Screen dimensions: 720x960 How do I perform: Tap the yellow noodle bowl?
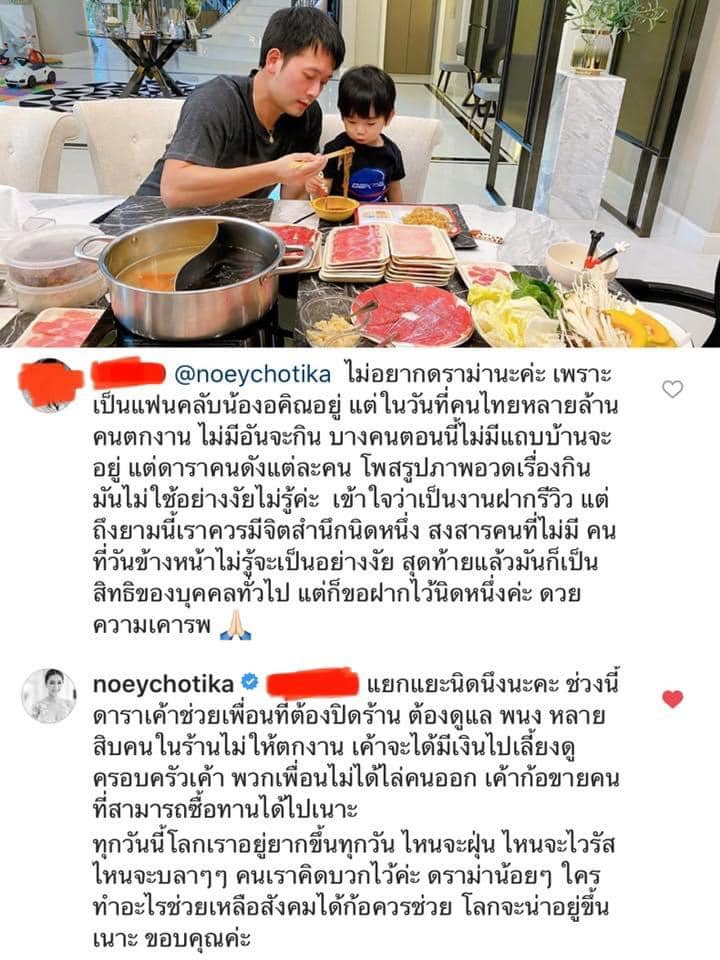(335, 208)
